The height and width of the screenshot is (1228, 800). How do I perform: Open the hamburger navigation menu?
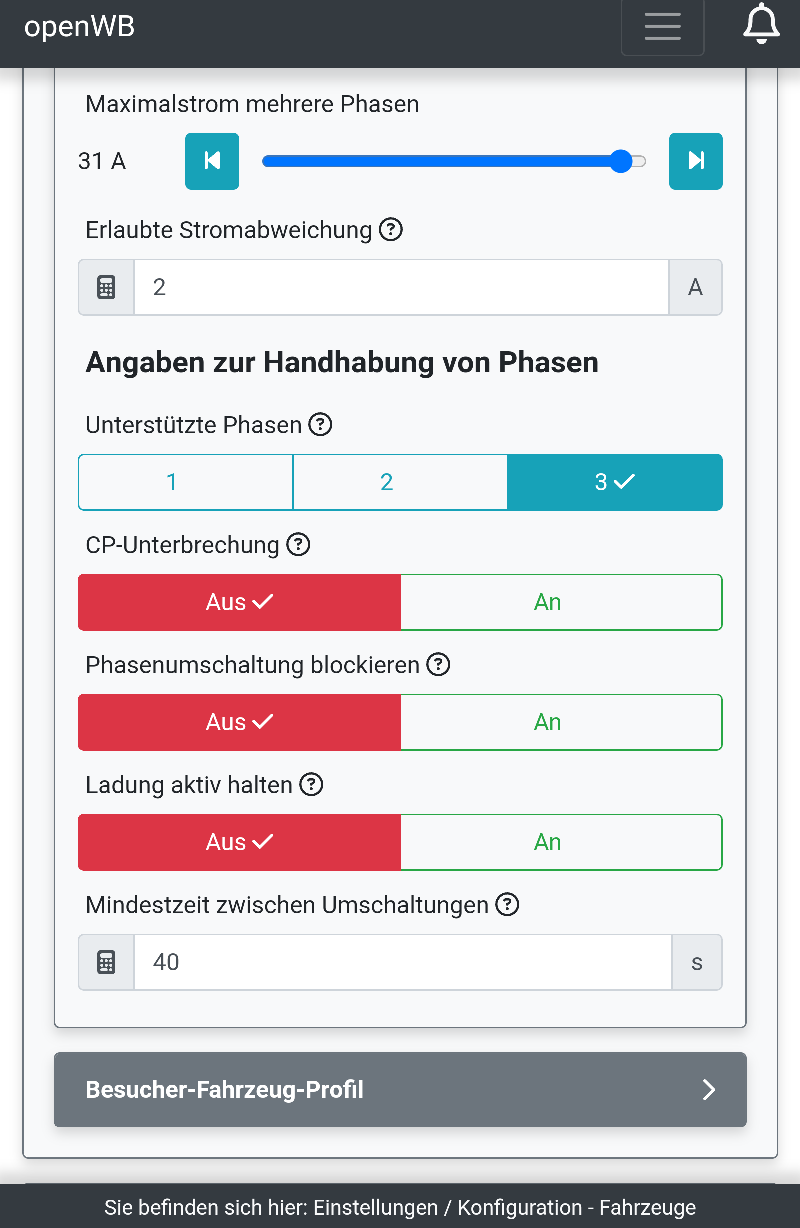click(662, 26)
